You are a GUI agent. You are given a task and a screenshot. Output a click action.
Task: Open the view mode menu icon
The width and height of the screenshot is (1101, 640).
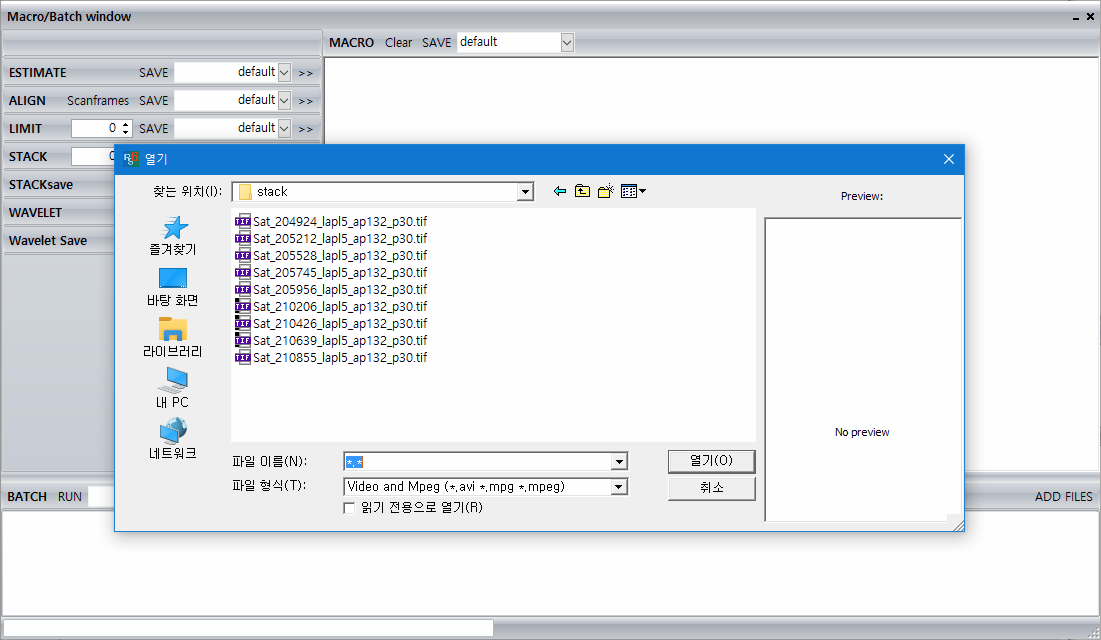pos(629,191)
